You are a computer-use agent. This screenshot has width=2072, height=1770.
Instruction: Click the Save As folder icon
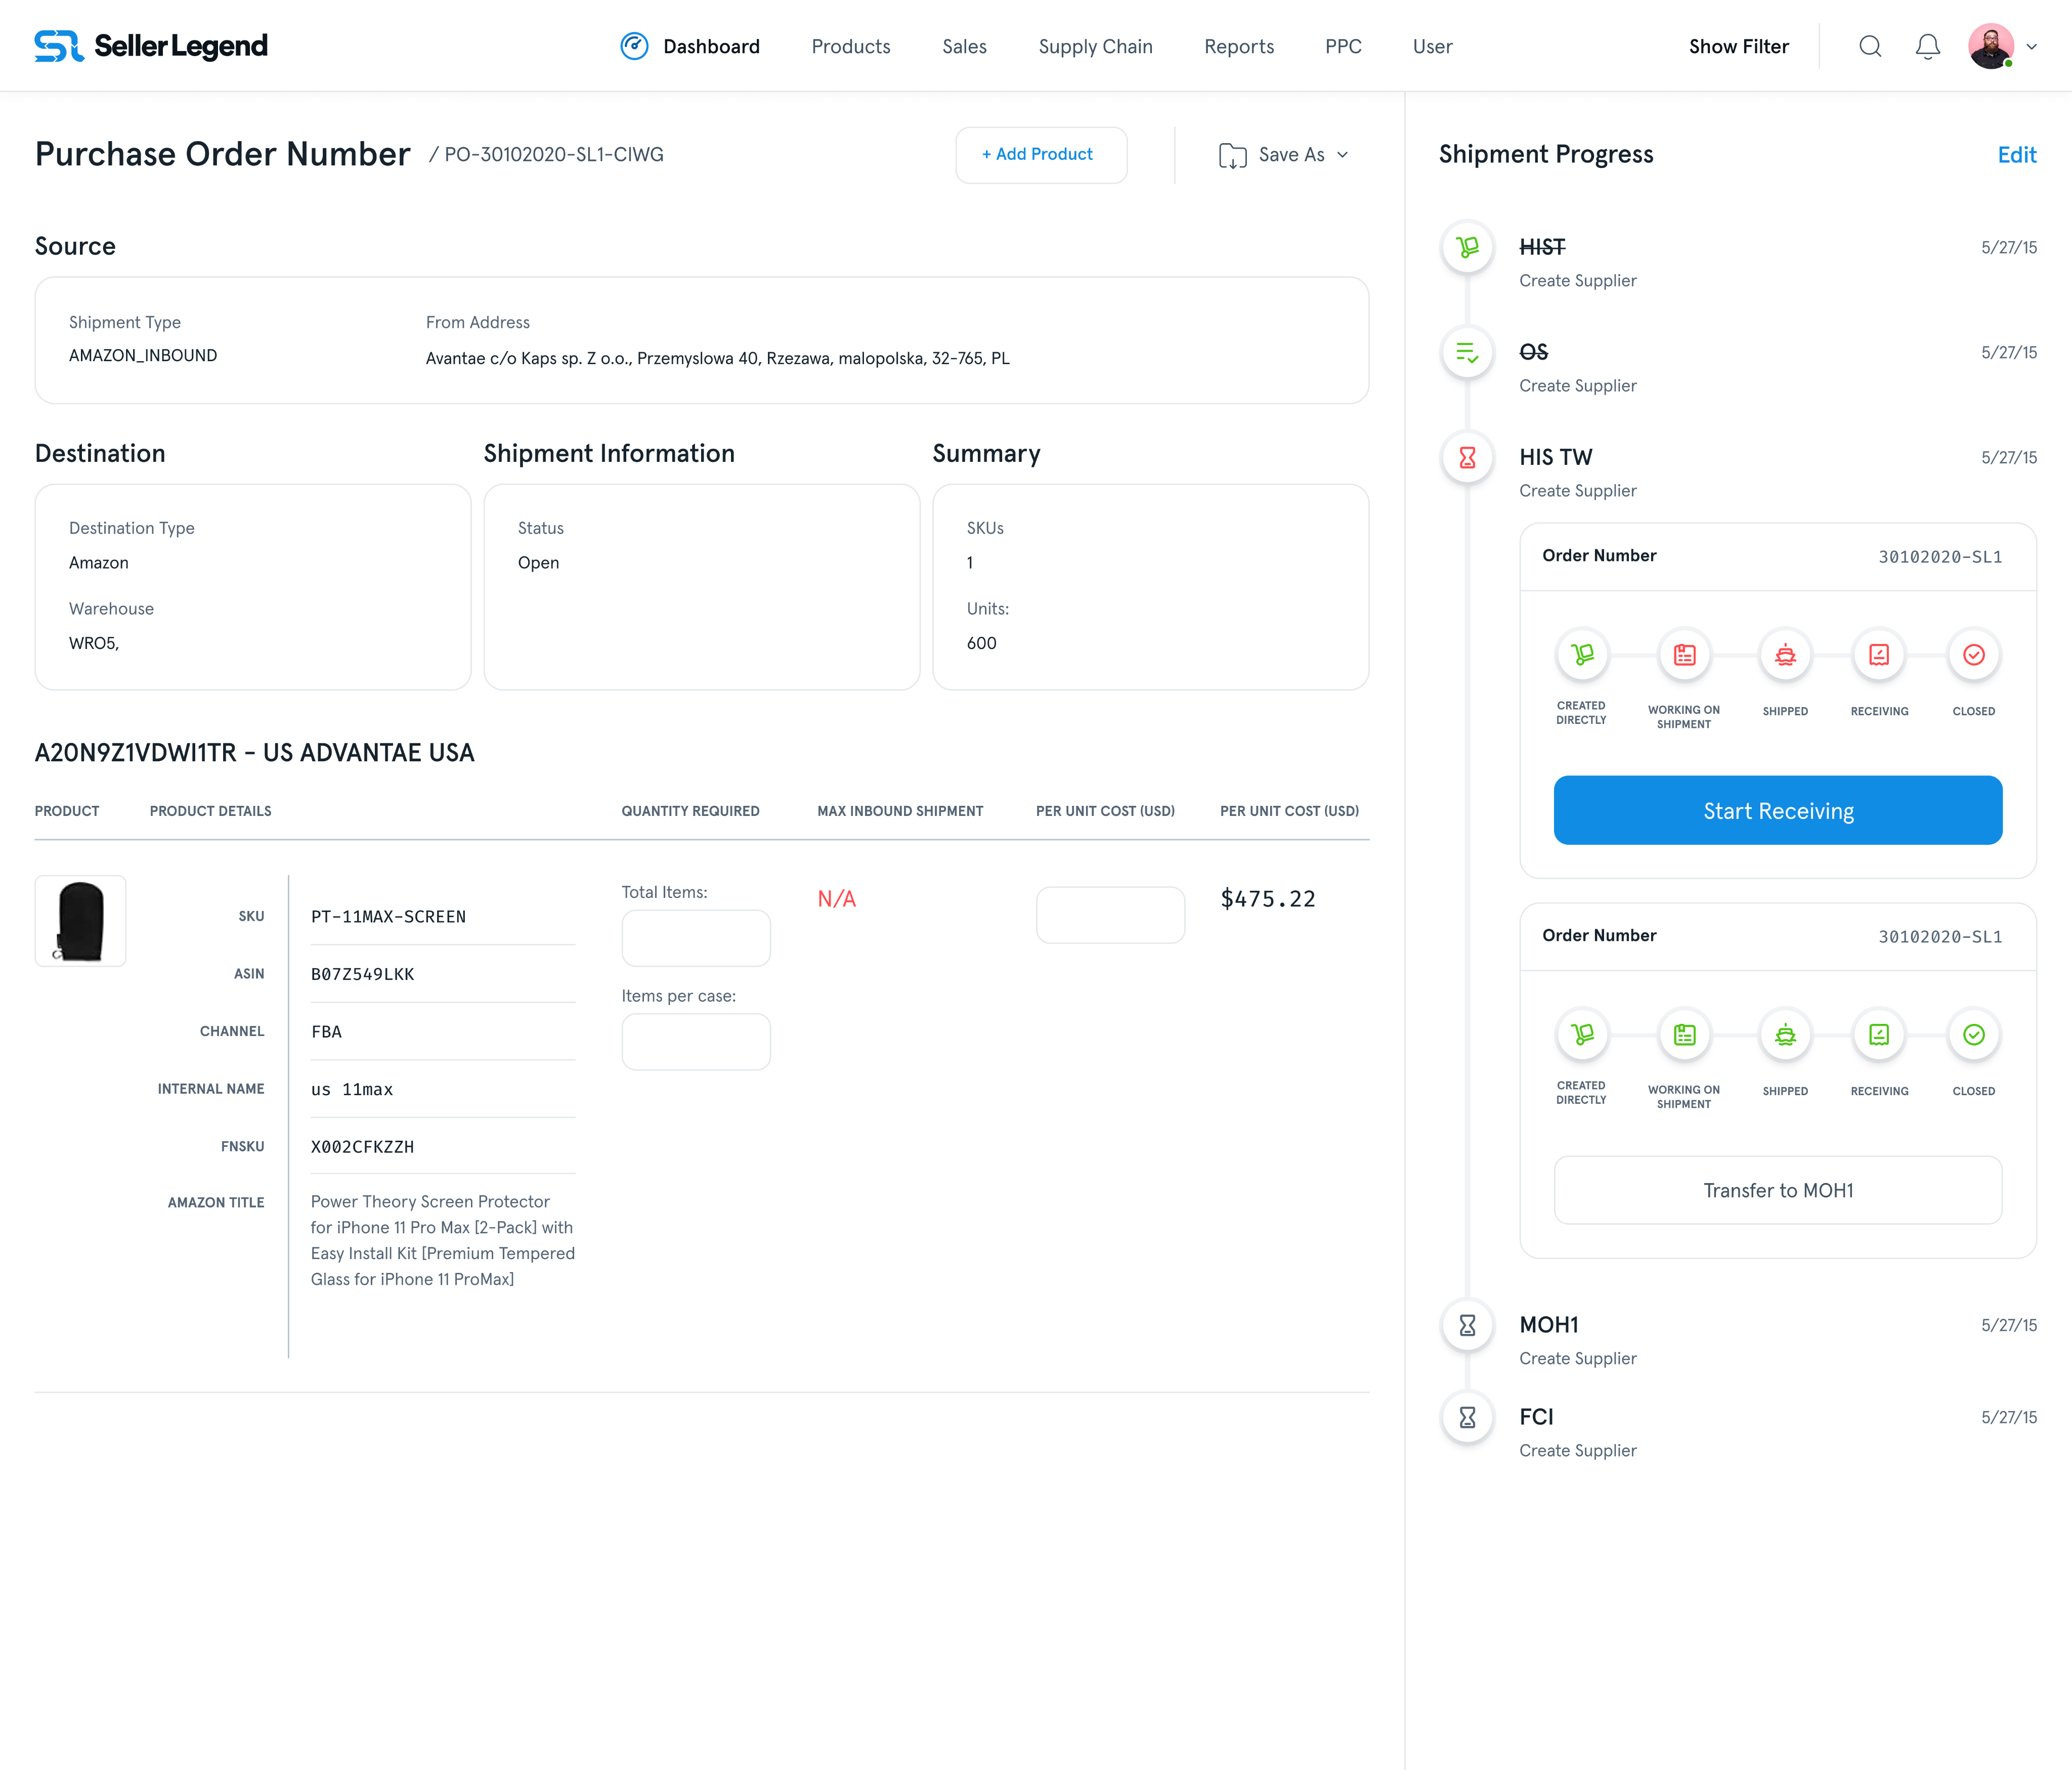(x=1232, y=155)
